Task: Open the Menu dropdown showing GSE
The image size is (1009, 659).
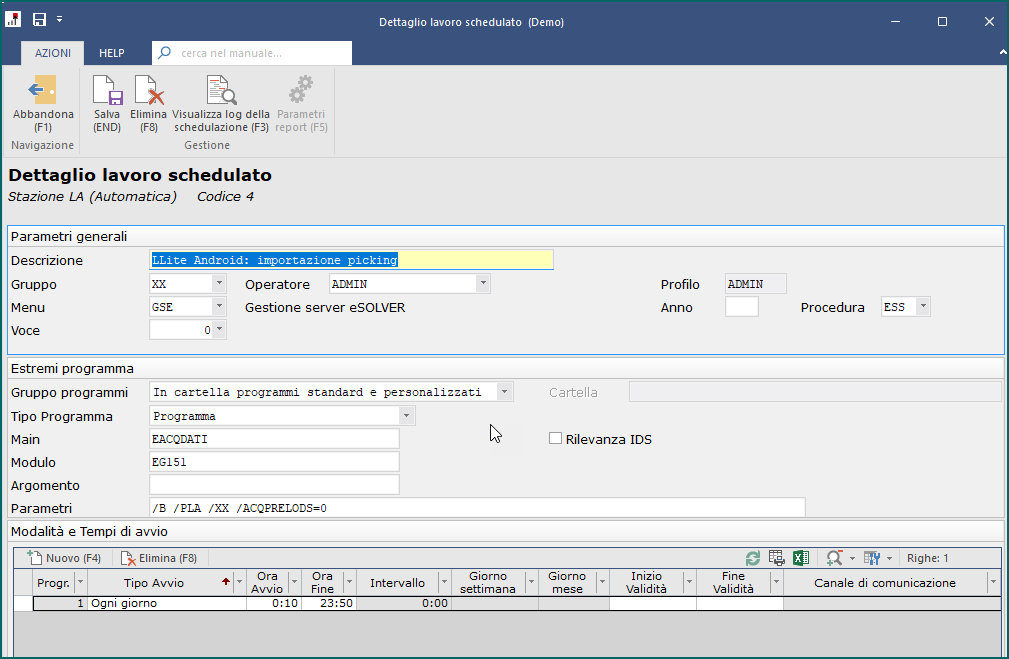Action: [219, 307]
